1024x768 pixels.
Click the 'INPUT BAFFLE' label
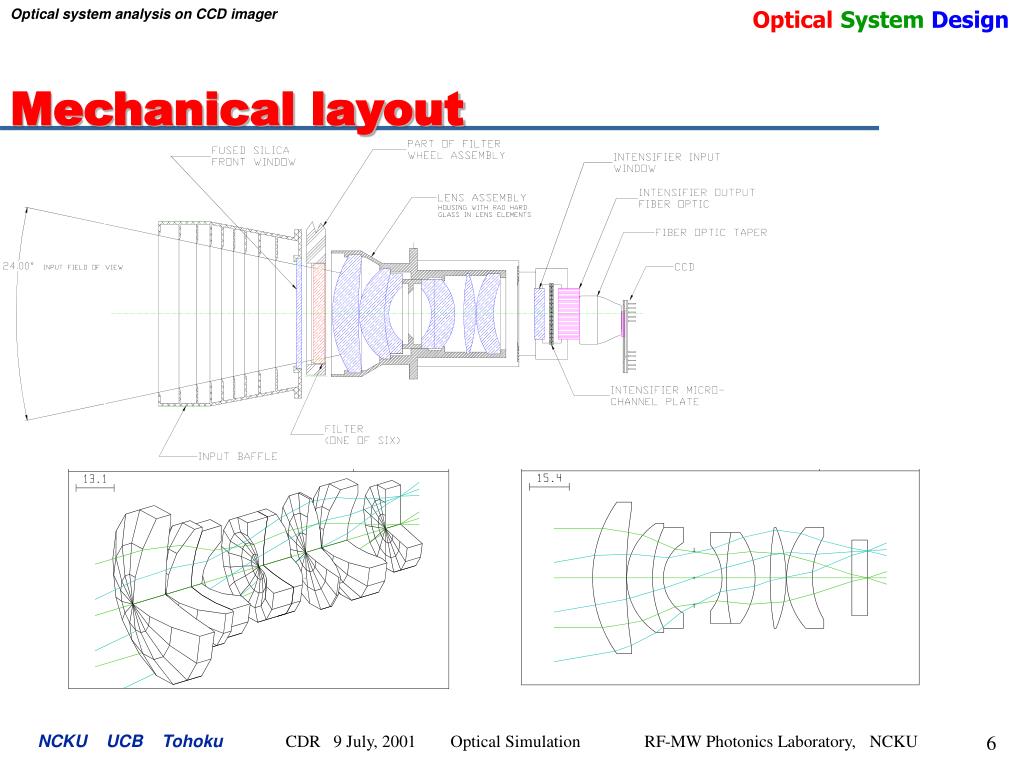(238, 456)
